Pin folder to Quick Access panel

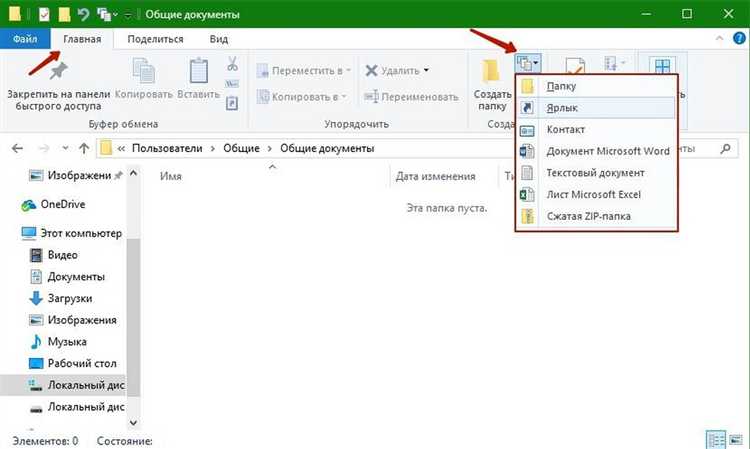[x=58, y=87]
